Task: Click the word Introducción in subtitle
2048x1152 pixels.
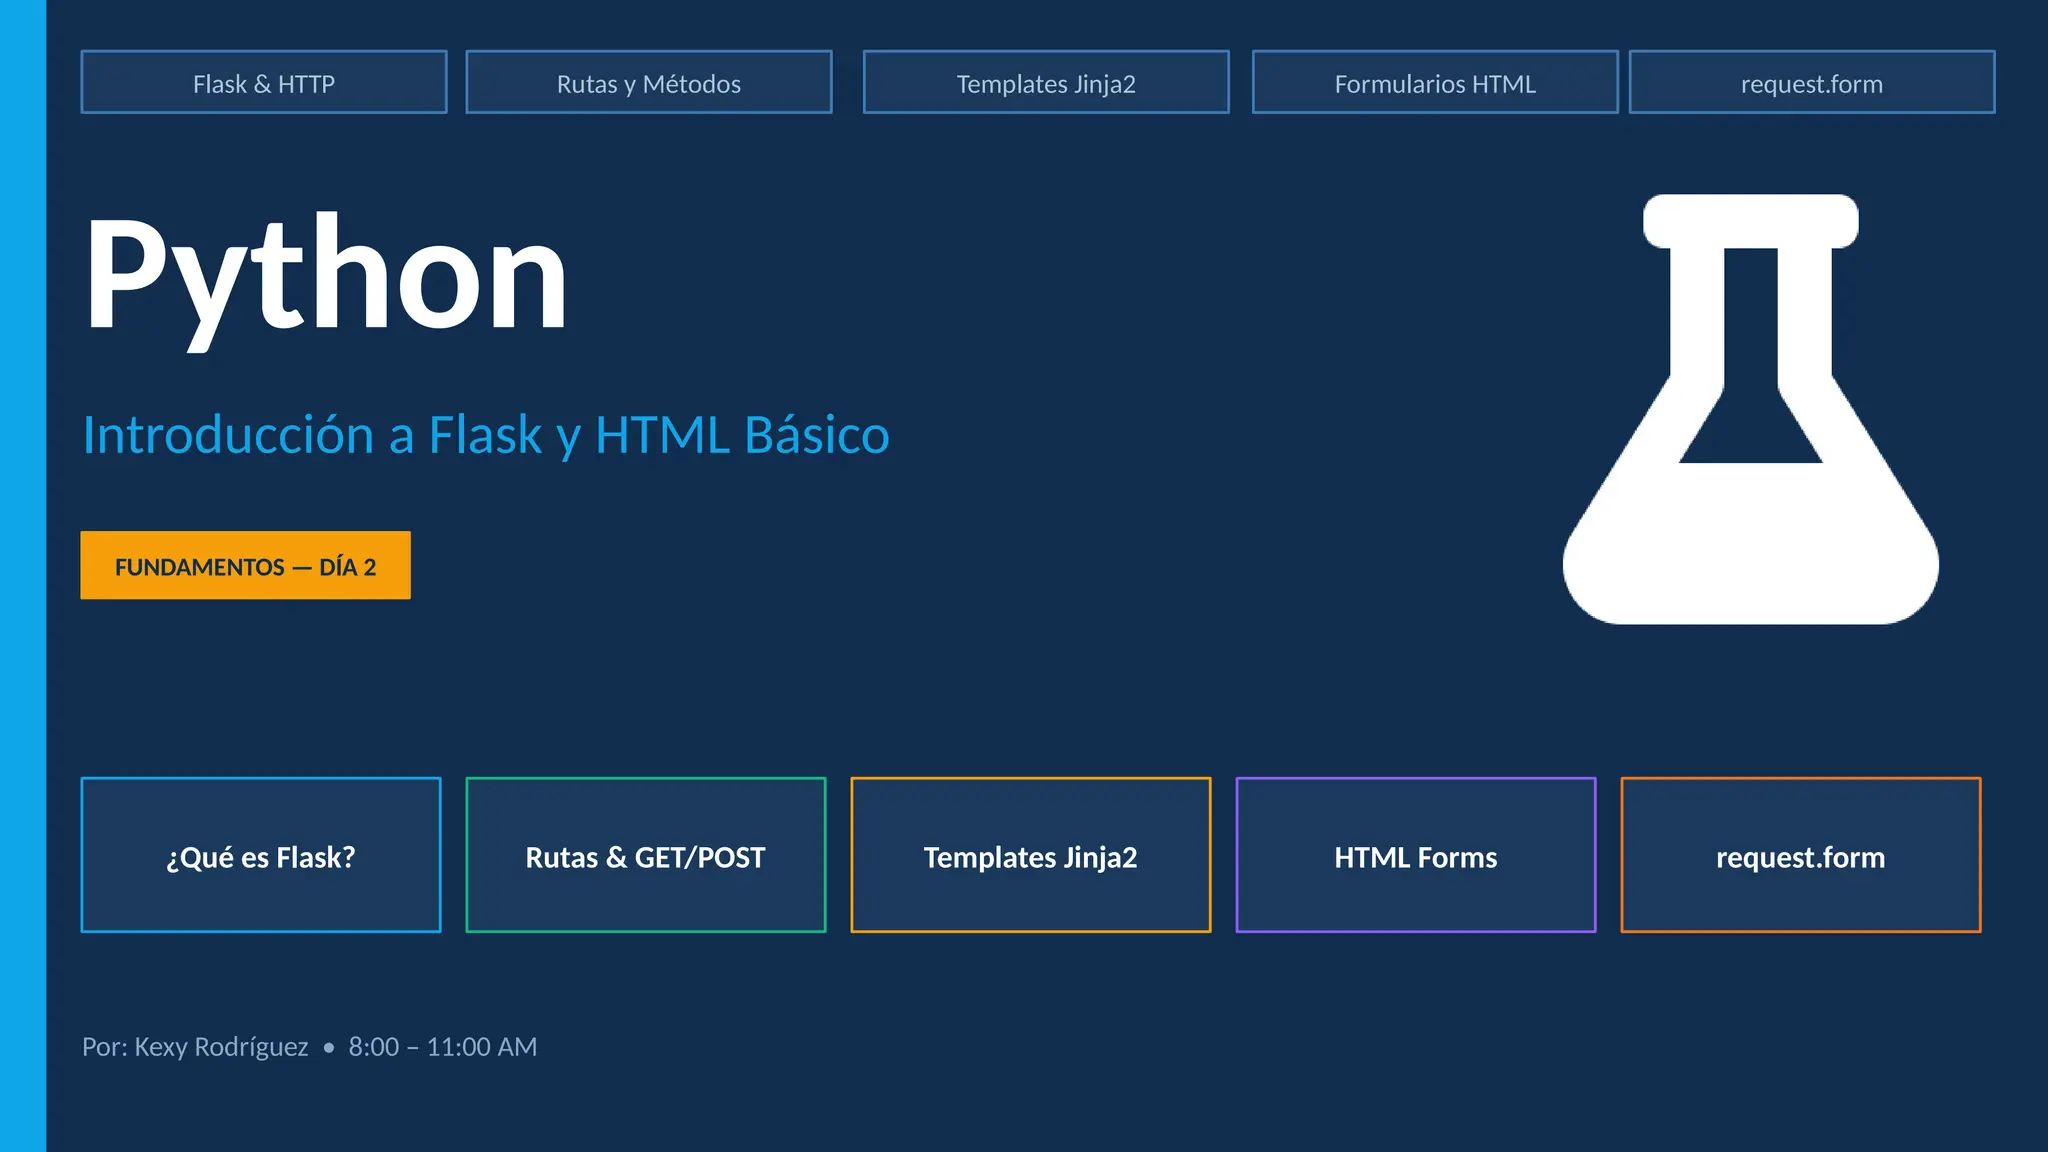Action: 228,436
